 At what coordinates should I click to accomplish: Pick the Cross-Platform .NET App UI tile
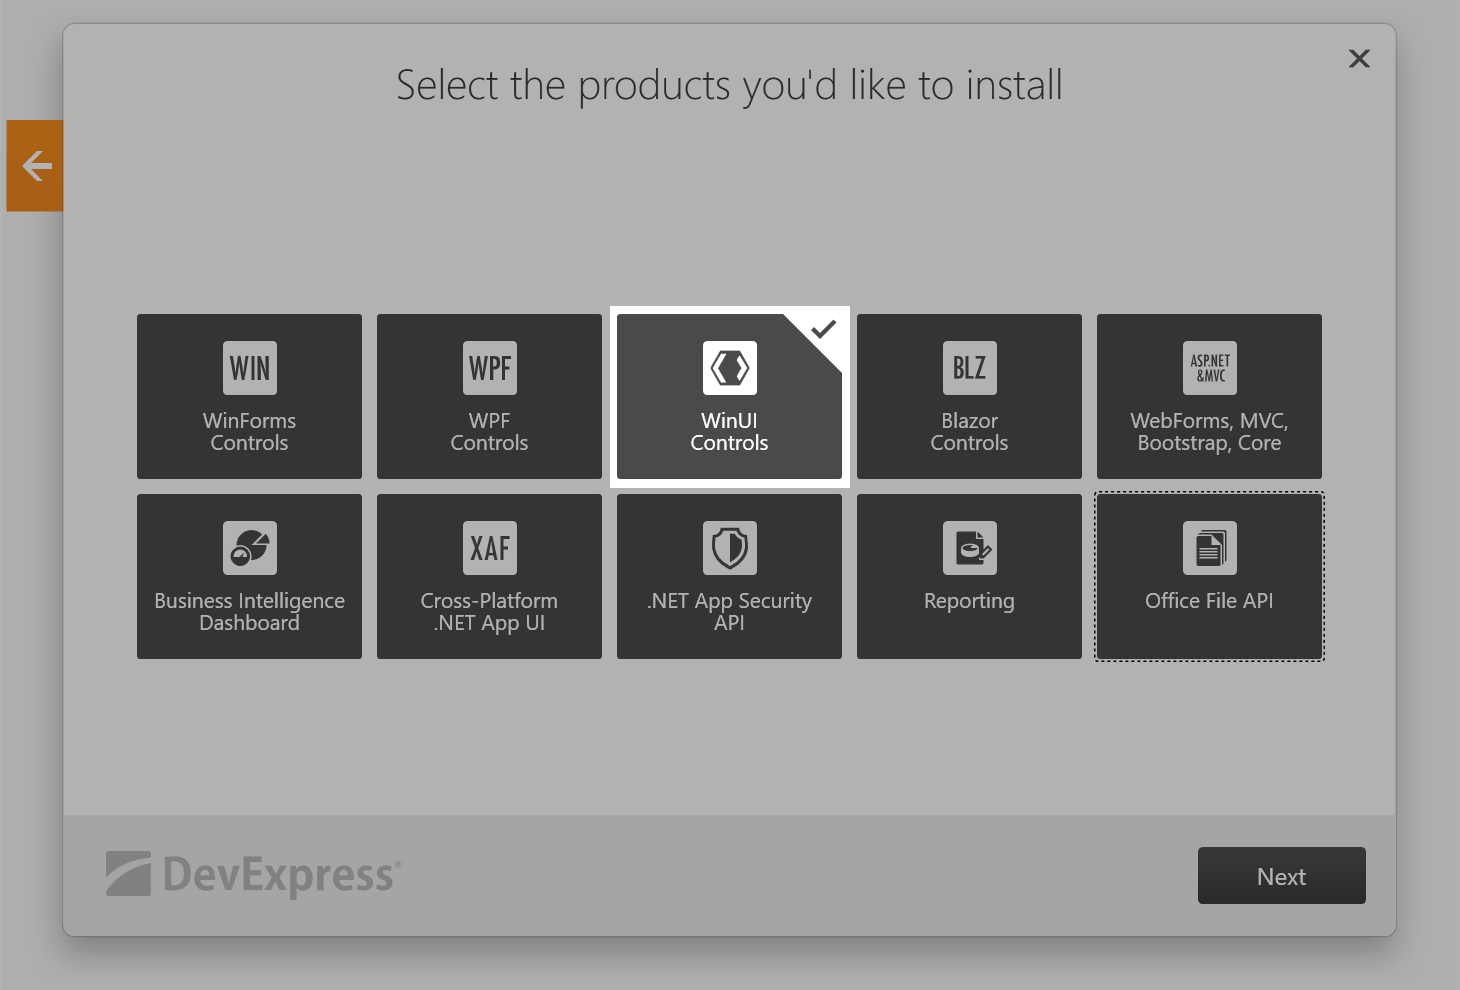(489, 576)
